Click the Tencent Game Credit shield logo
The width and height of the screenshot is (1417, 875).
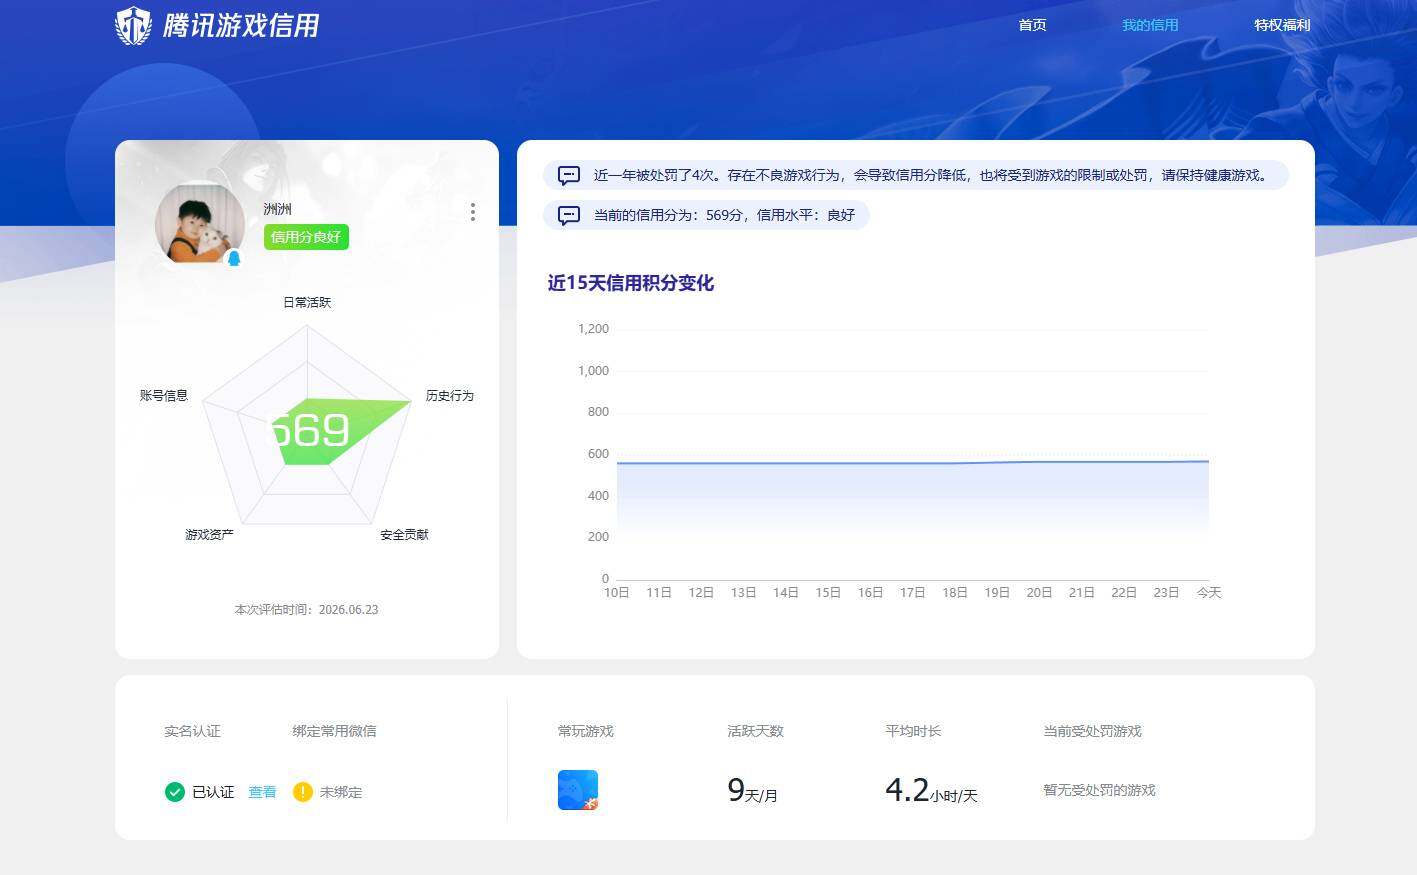[x=133, y=26]
